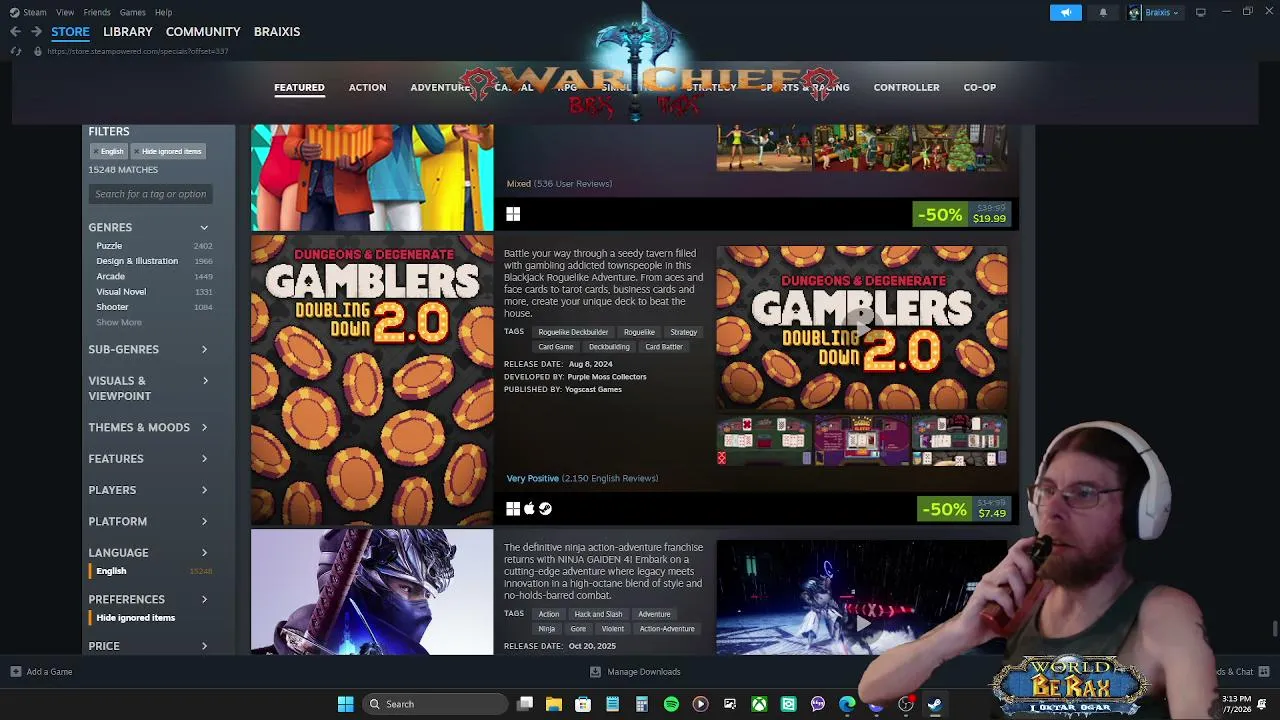Expand the Themes & Moods section

(148, 427)
